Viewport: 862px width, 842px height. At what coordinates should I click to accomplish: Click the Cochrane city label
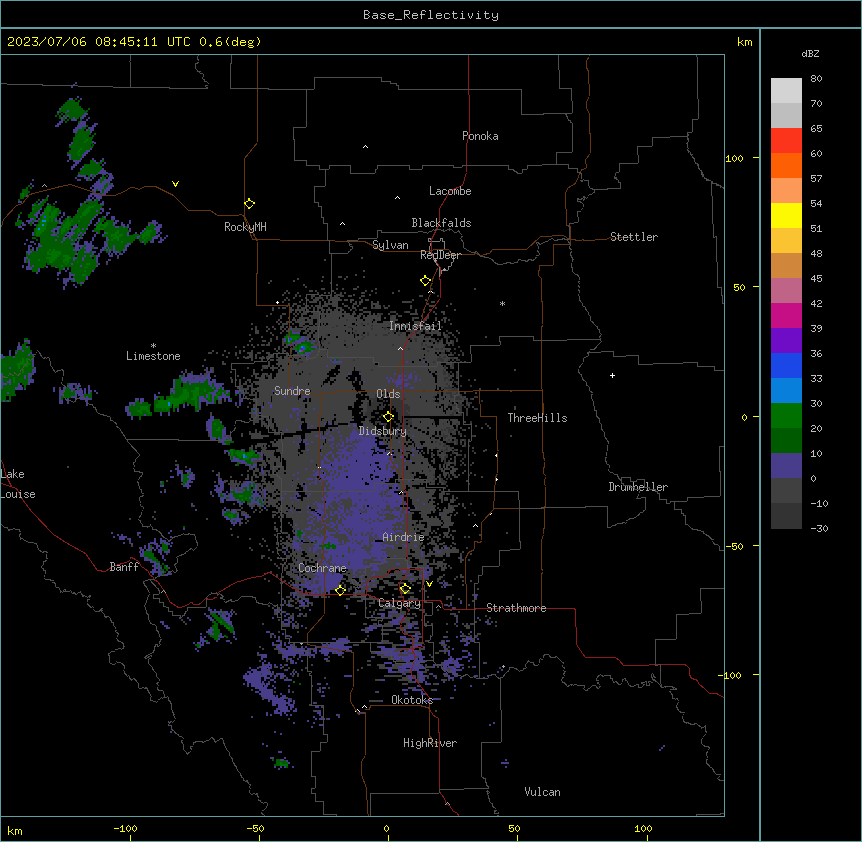coord(322,568)
